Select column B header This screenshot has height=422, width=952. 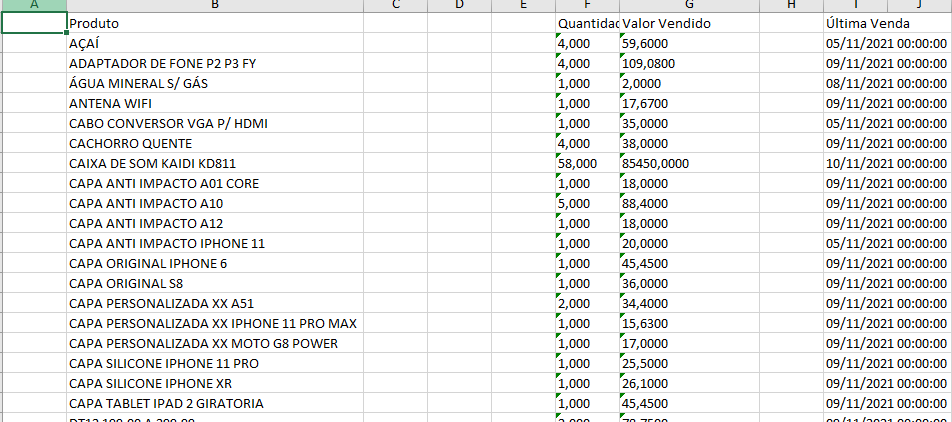(x=216, y=5)
